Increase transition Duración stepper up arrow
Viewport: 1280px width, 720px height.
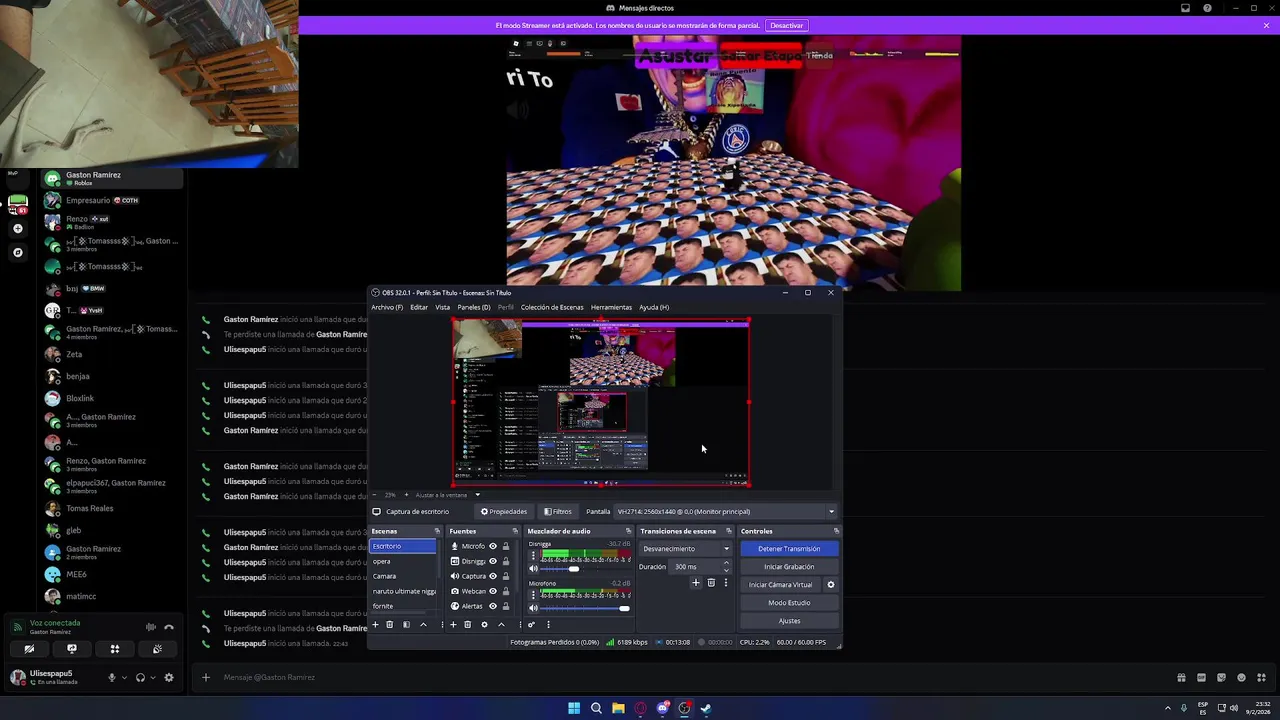726,563
